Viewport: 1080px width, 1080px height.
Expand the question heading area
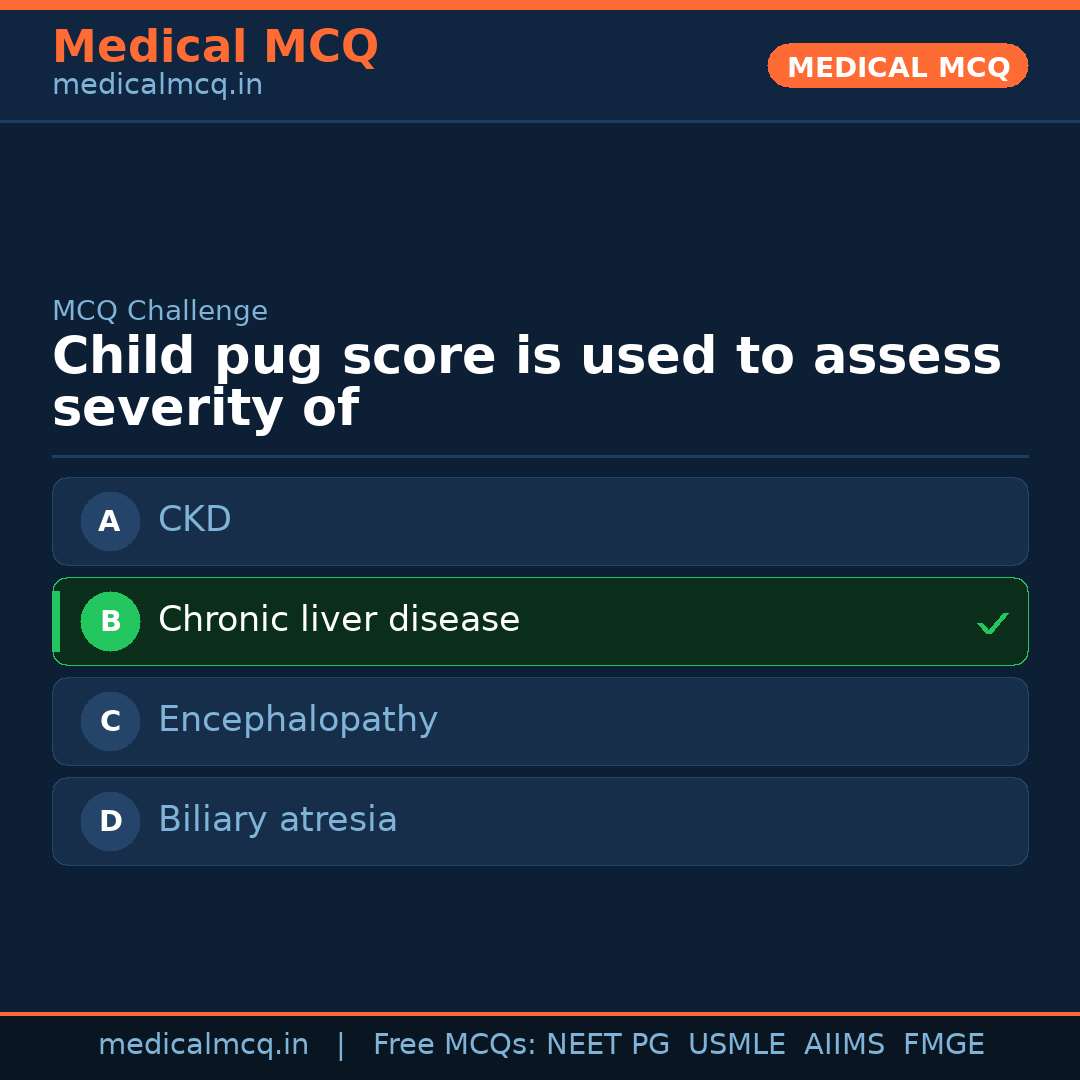tap(526, 380)
